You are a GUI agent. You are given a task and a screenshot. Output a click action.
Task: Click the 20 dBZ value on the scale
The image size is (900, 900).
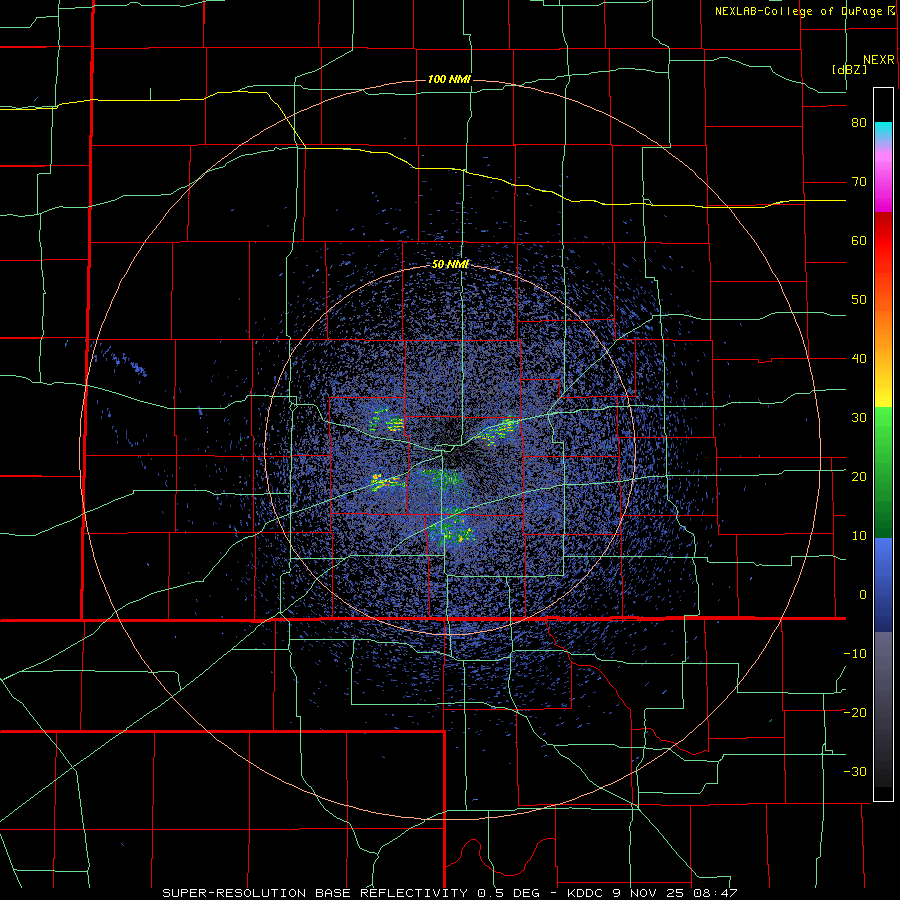point(859,477)
